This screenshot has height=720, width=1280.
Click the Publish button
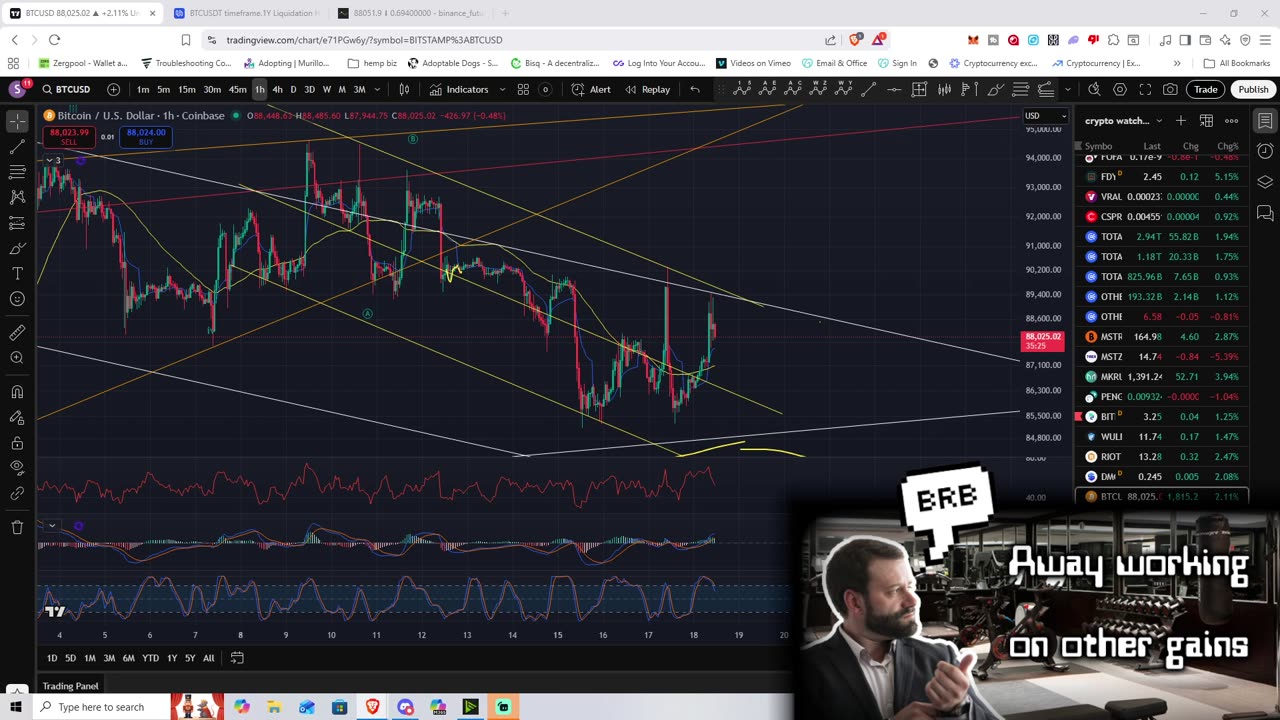(x=1253, y=90)
